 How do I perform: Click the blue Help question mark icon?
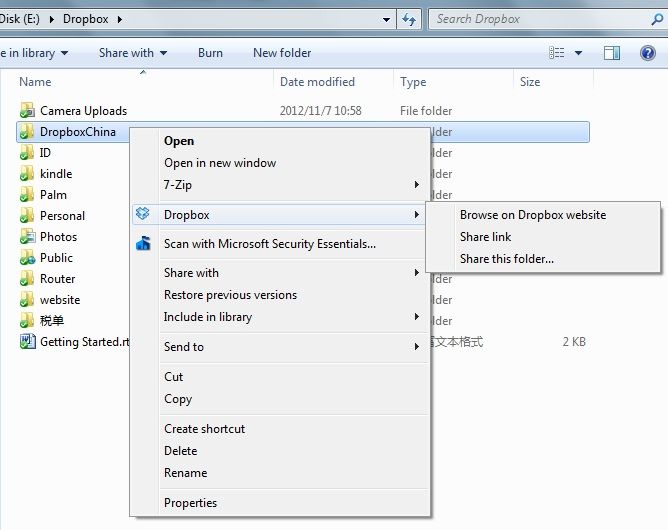tap(648, 53)
